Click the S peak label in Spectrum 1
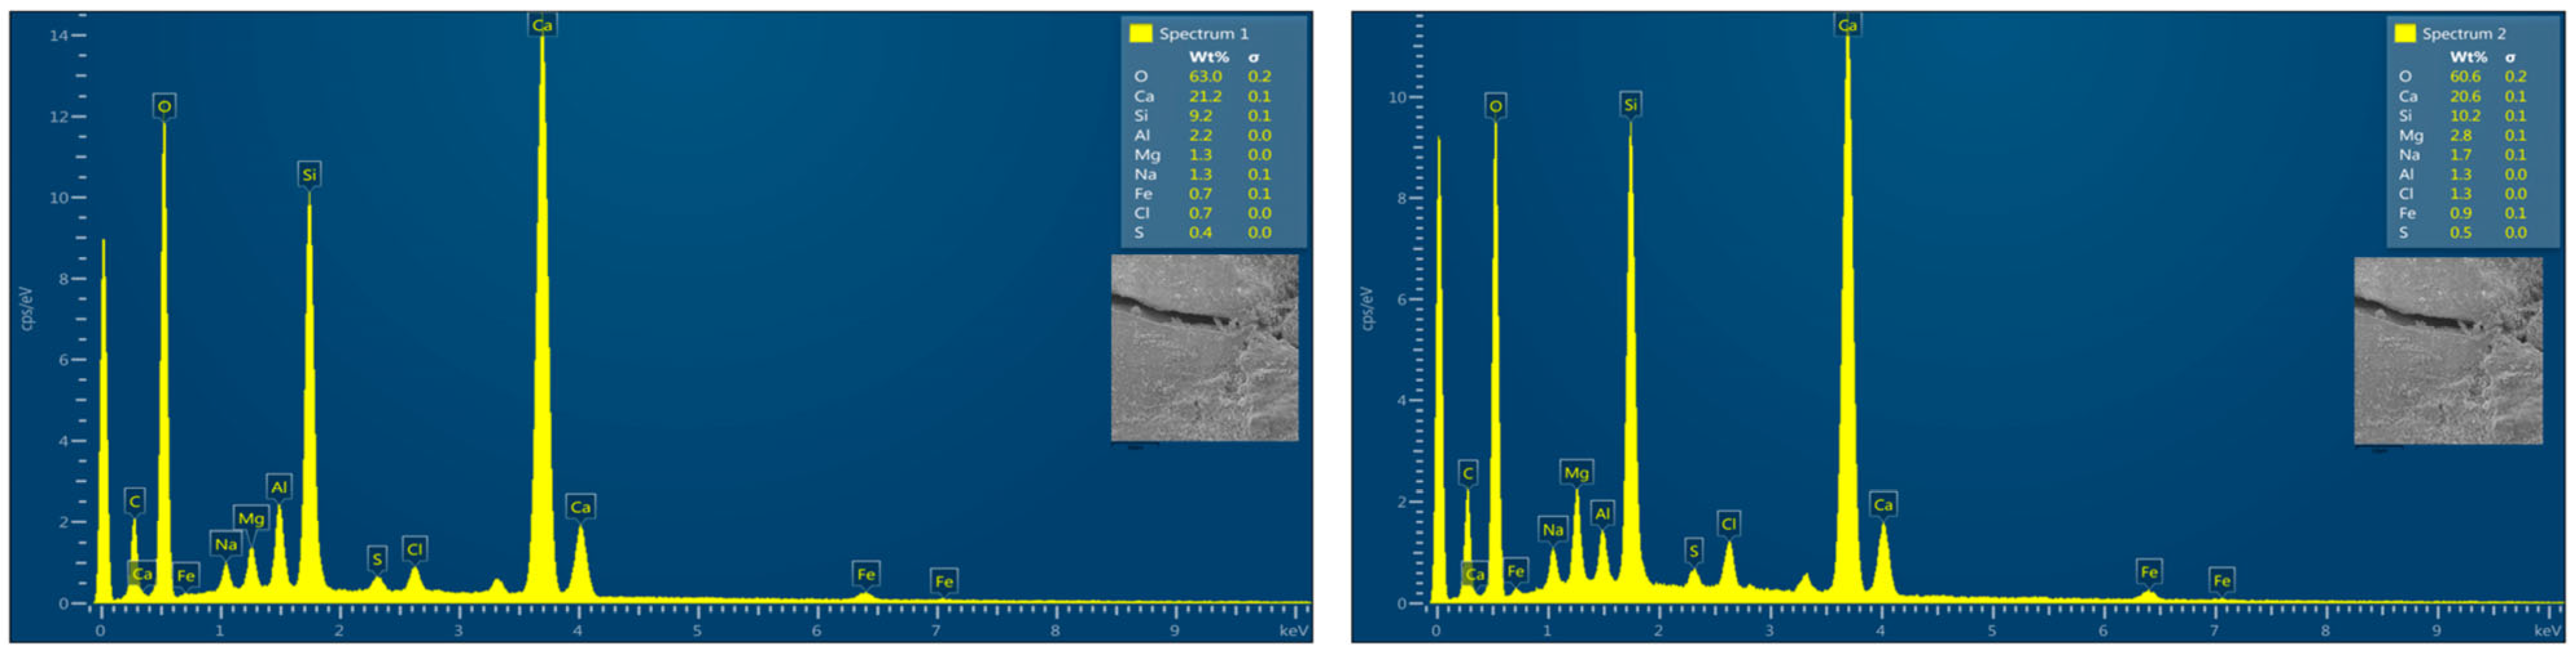 (x=377, y=559)
